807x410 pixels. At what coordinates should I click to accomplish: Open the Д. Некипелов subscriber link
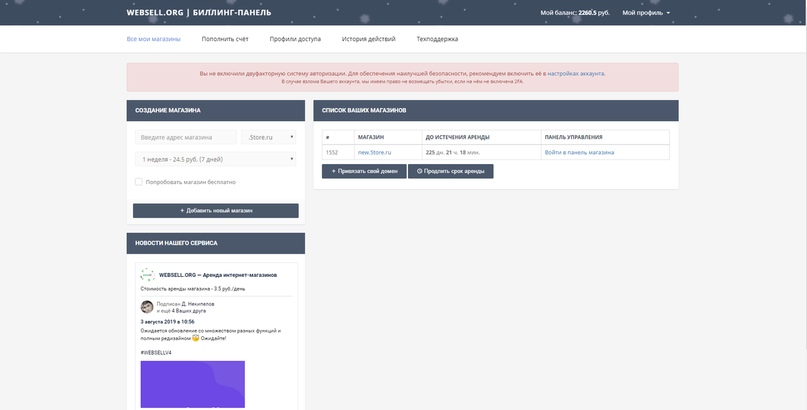point(198,304)
